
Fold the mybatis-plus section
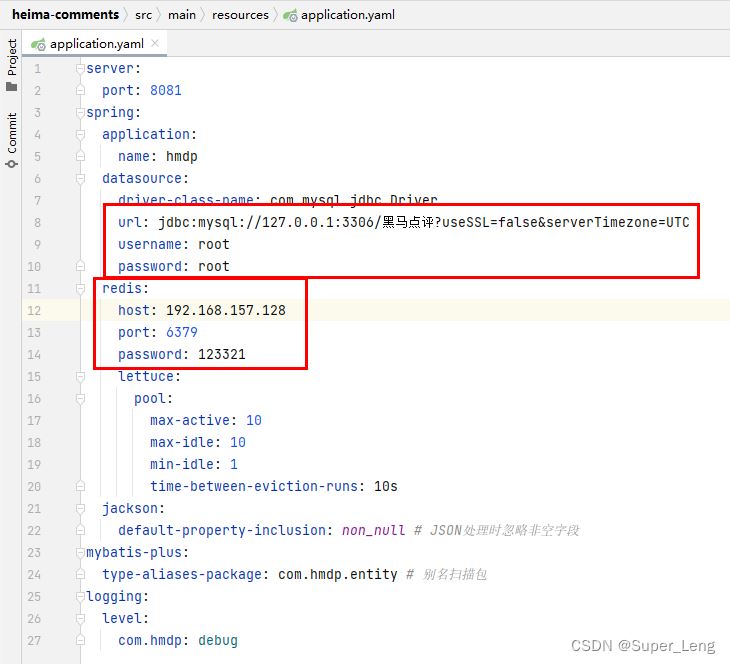[x=81, y=552]
